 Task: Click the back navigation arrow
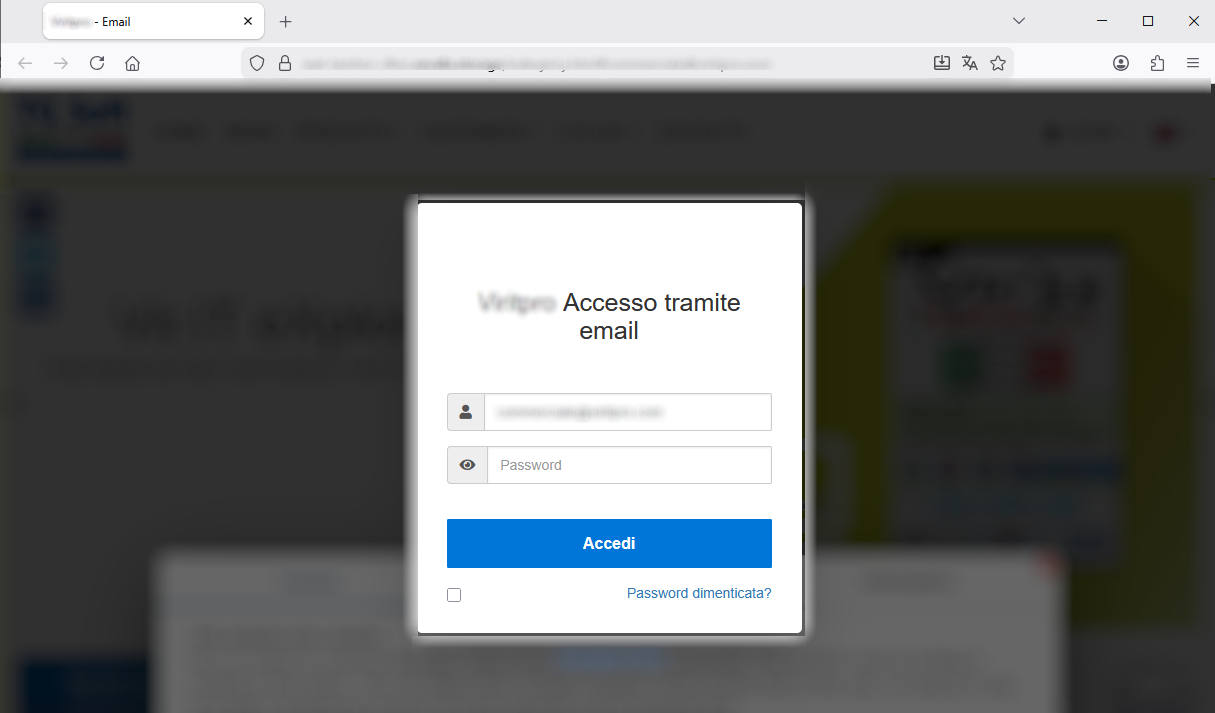25,63
